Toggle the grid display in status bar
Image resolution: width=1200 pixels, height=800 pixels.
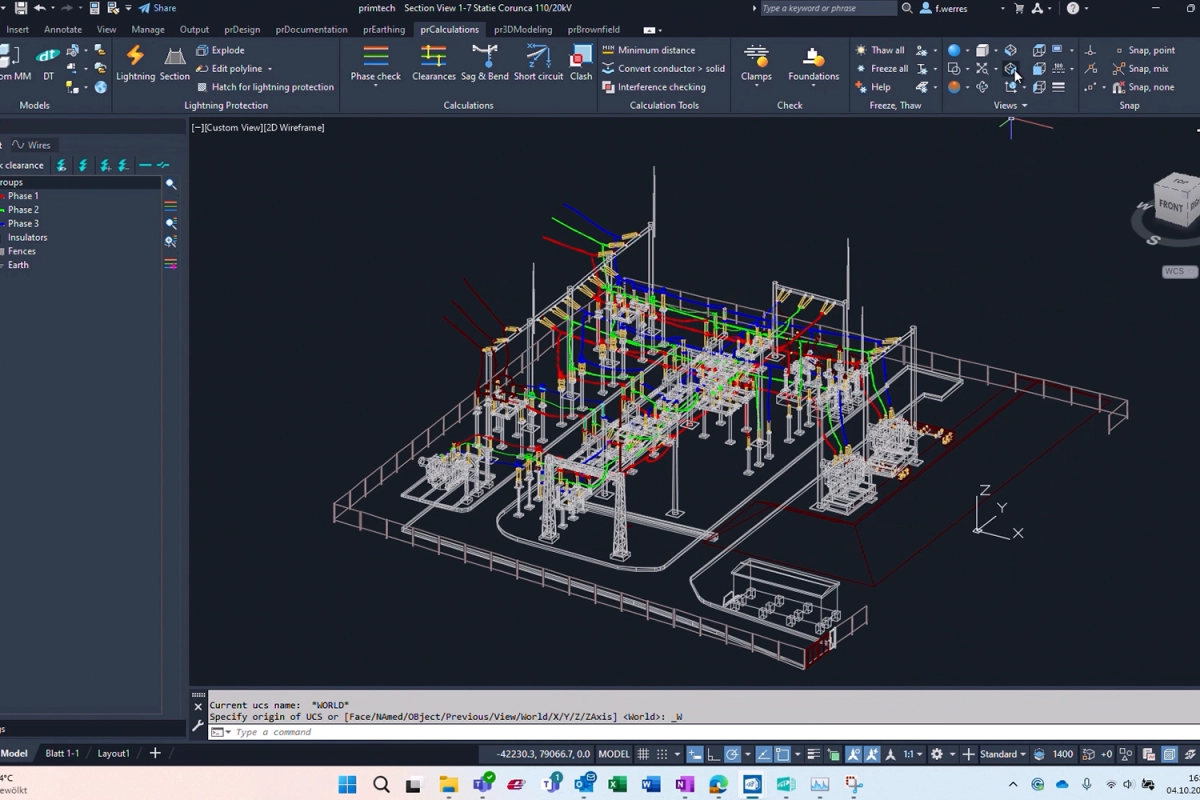click(645, 754)
